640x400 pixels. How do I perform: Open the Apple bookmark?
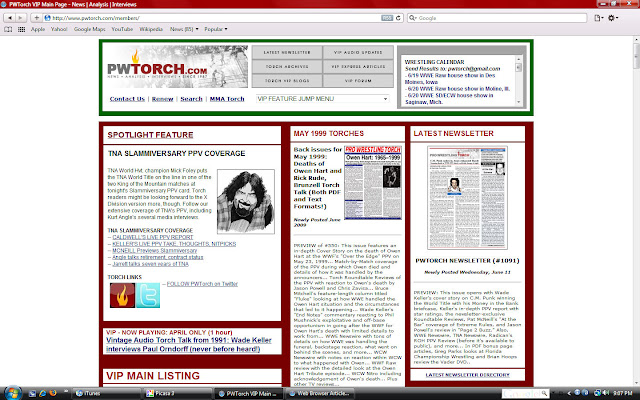[x=38, y=29]
